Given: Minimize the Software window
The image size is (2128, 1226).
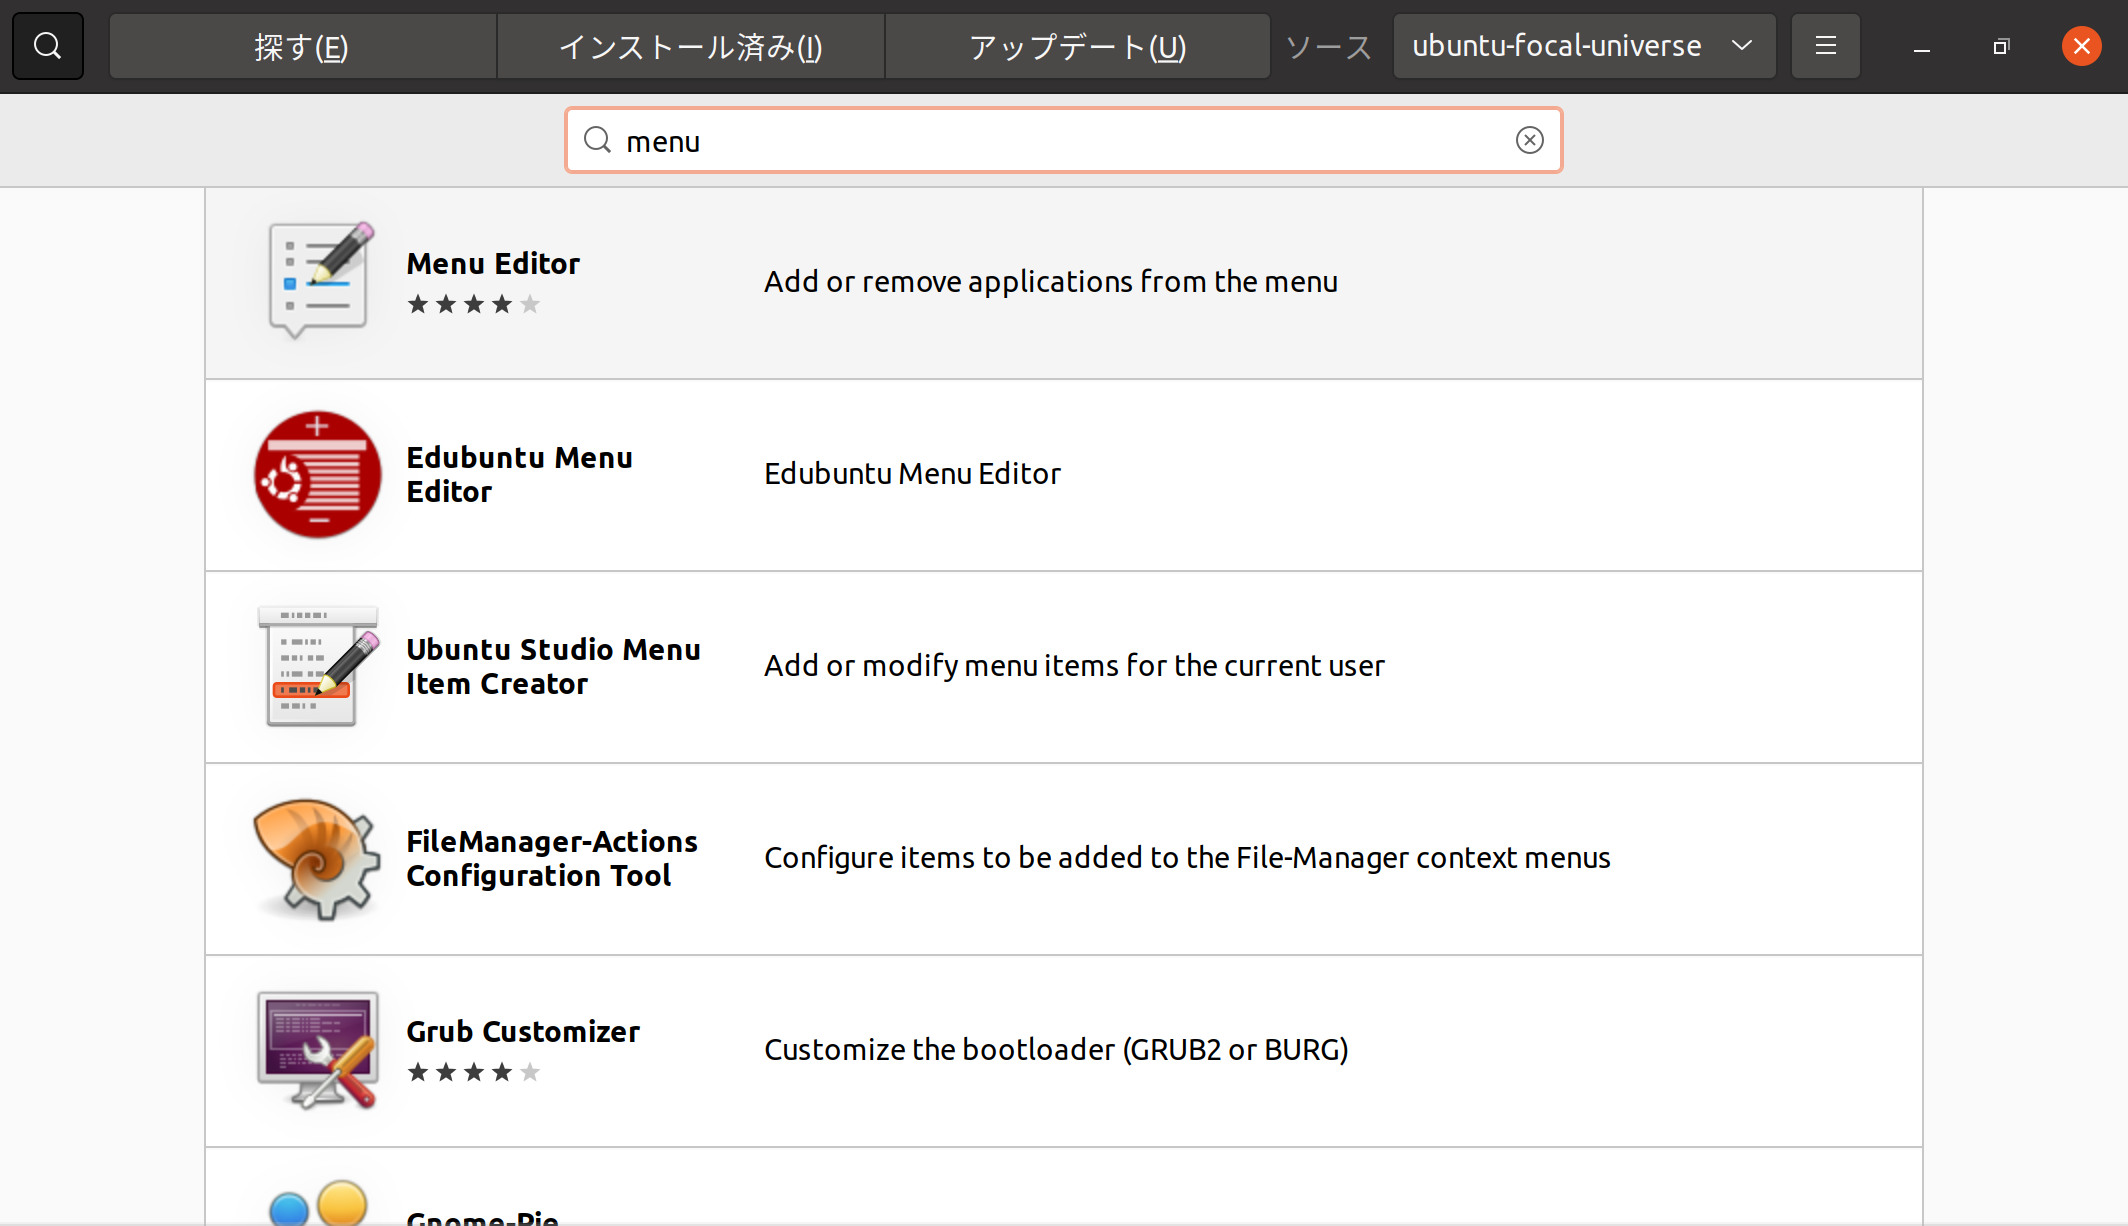Looking at the screenshot, I should click(x=1921, y=47).
